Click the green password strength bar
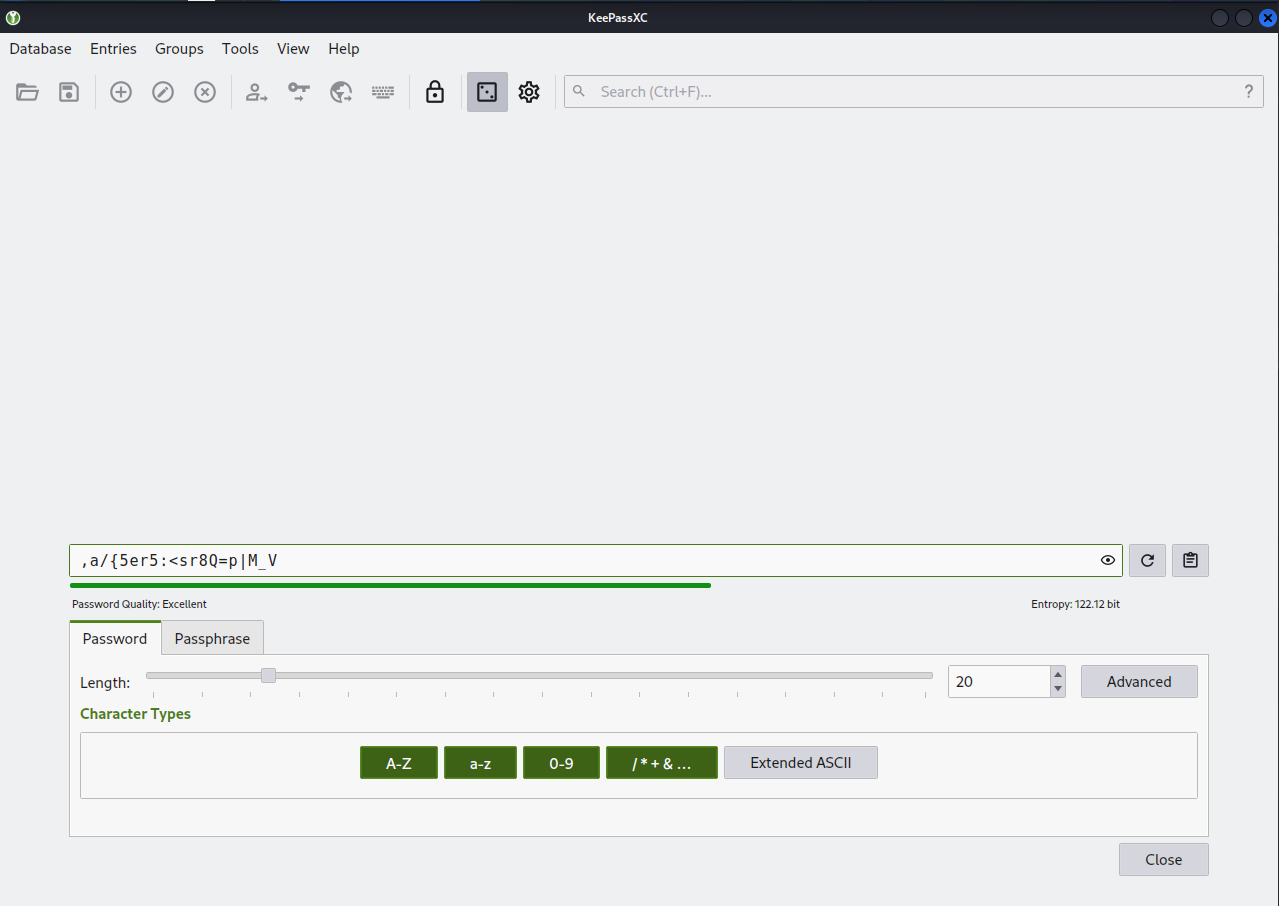Viewport: 1279px width, 906px height. pos(390,585)
